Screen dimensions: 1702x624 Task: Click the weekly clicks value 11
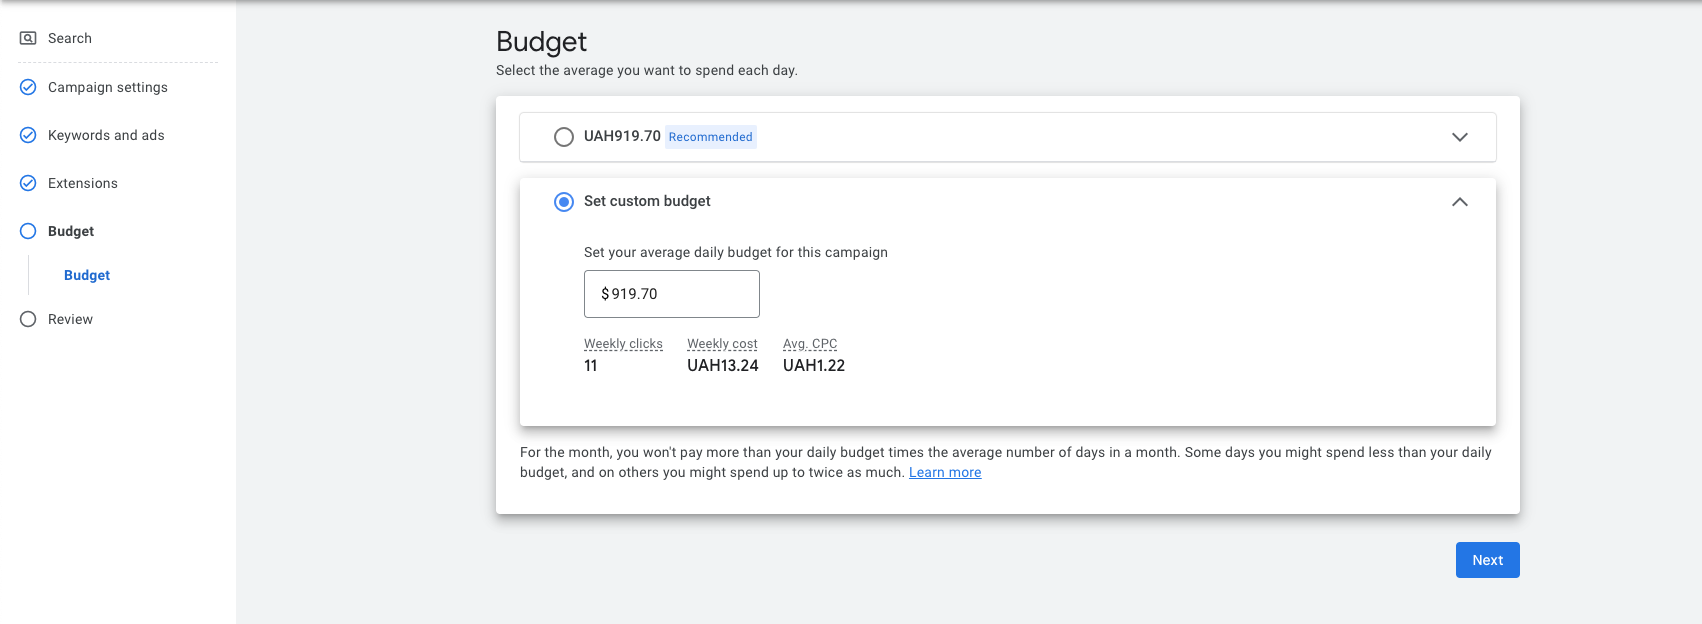pos(591,366)
